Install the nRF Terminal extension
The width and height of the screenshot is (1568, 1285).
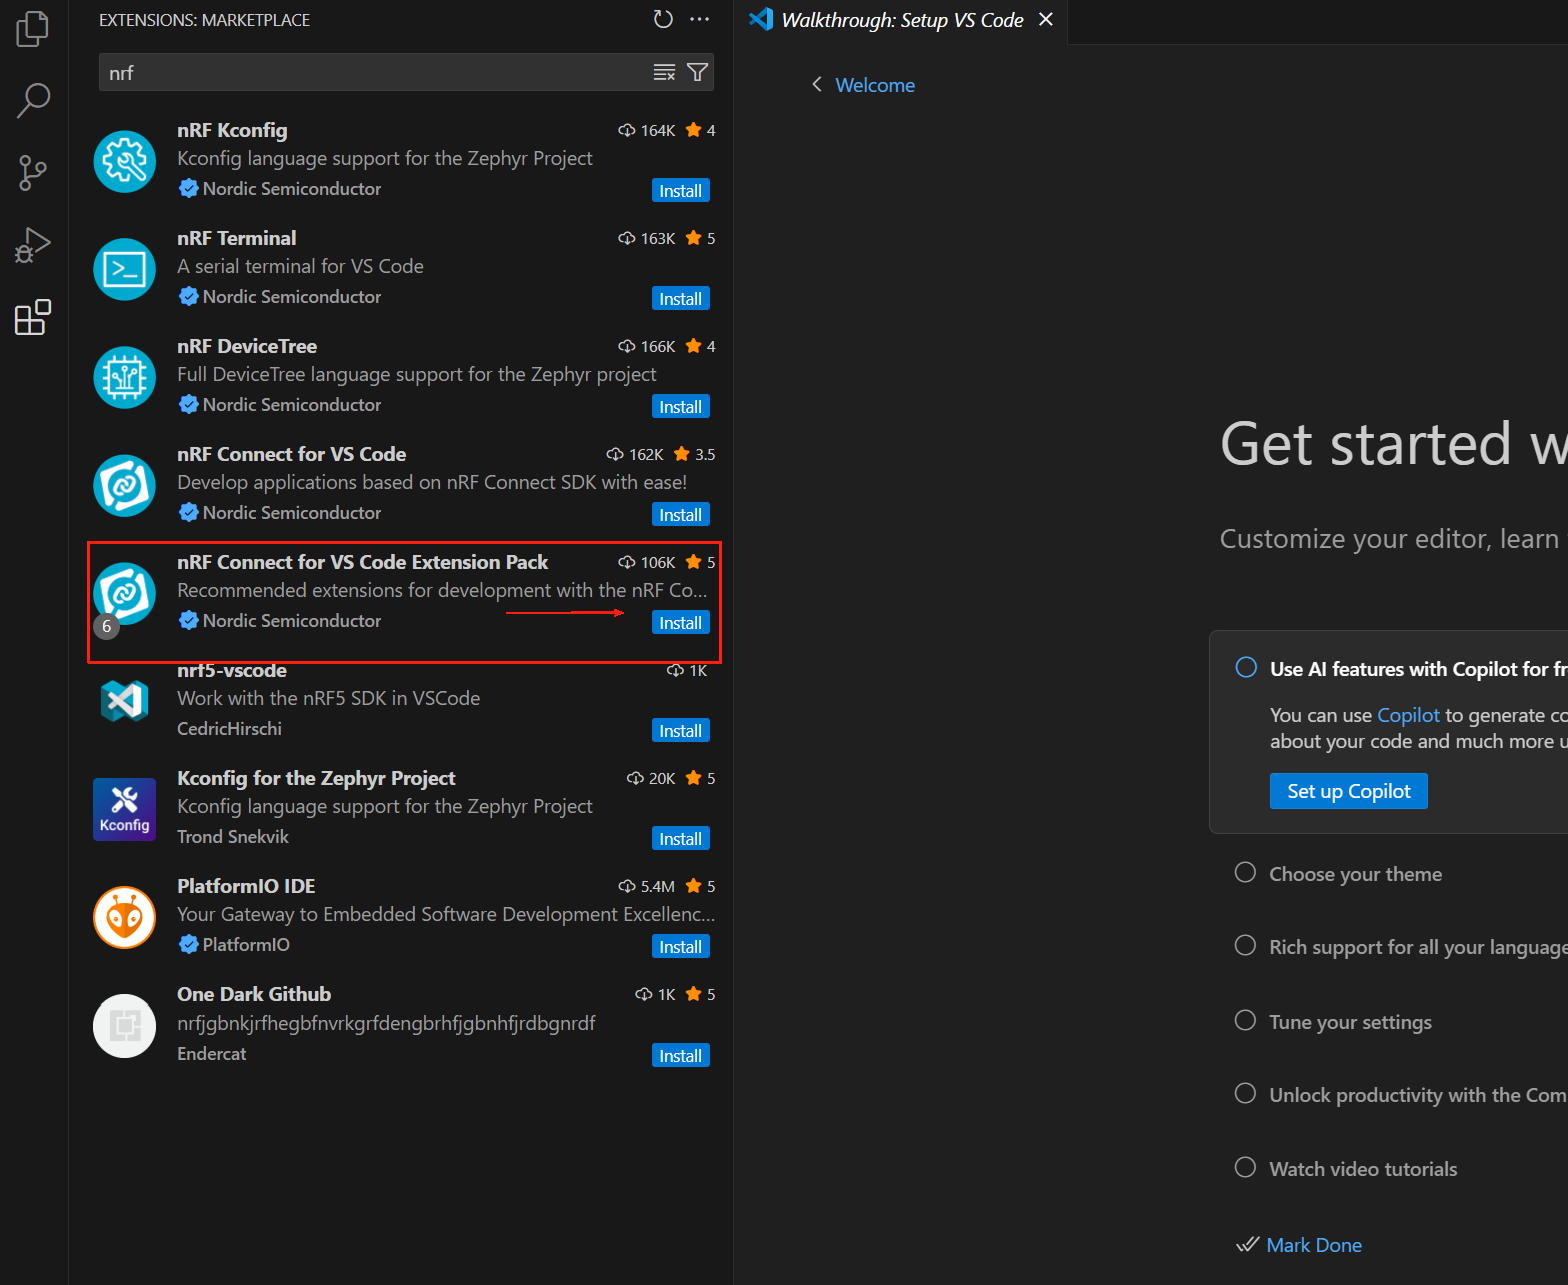680,299
